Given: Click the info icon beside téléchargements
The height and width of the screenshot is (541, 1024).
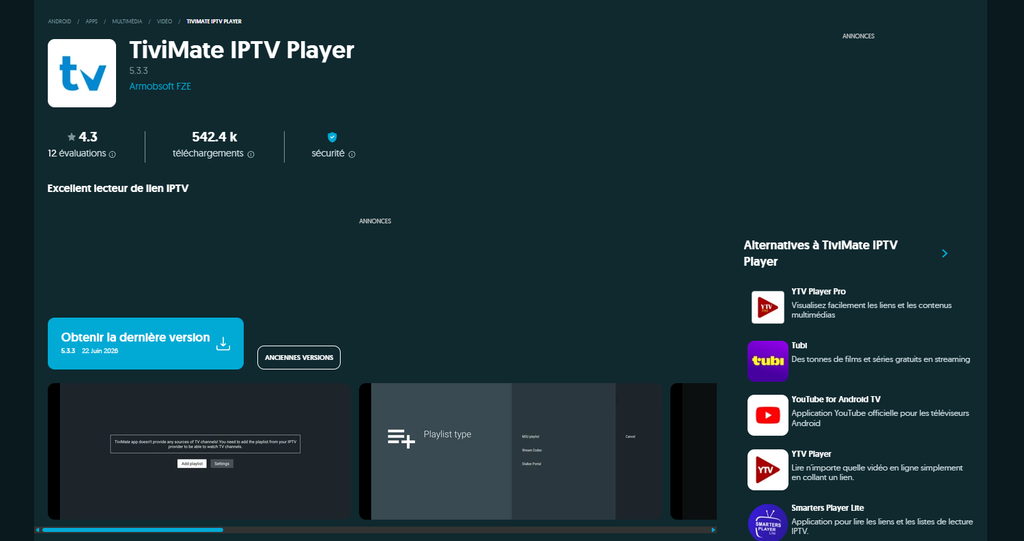Looking at the screenshot, I should pos(251,155).
